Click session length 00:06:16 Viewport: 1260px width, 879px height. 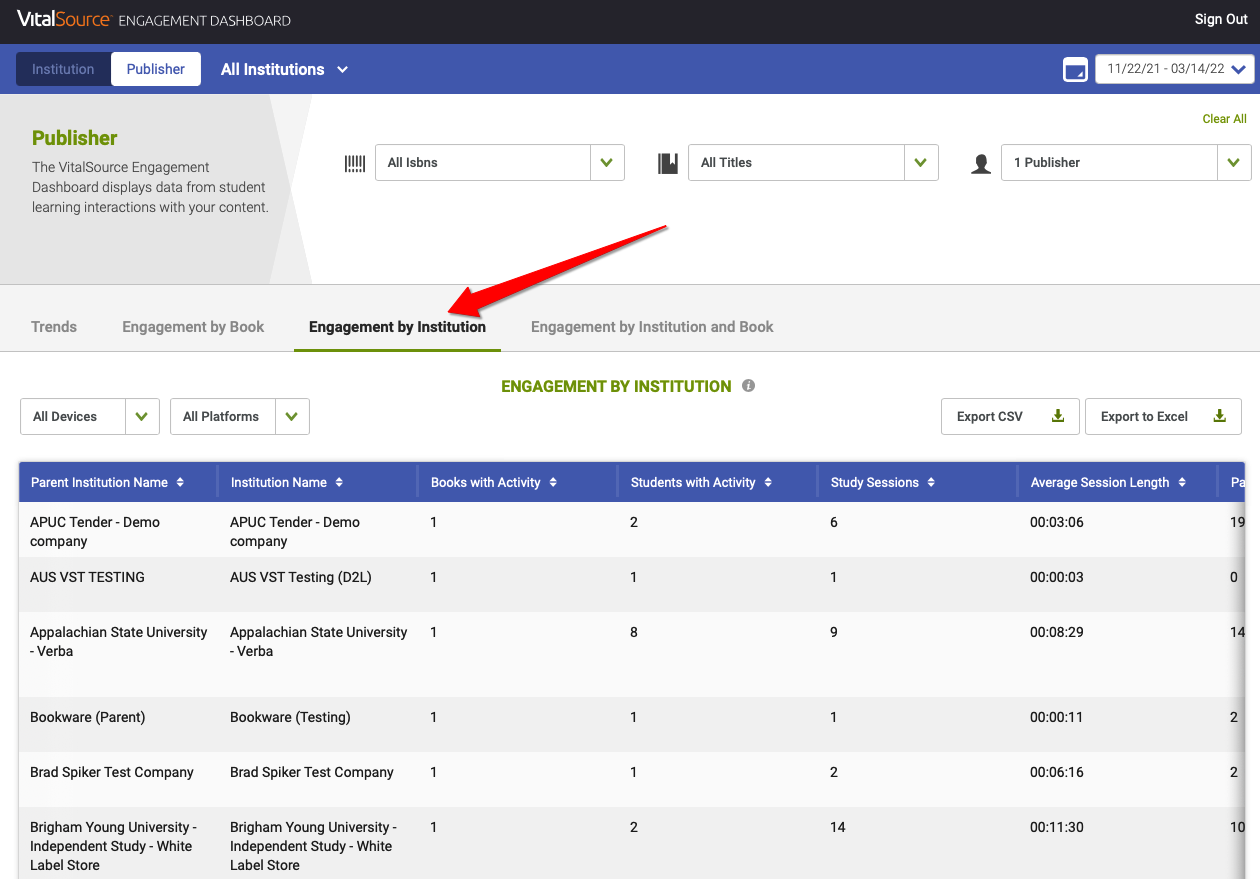[x=1057, y=772]
